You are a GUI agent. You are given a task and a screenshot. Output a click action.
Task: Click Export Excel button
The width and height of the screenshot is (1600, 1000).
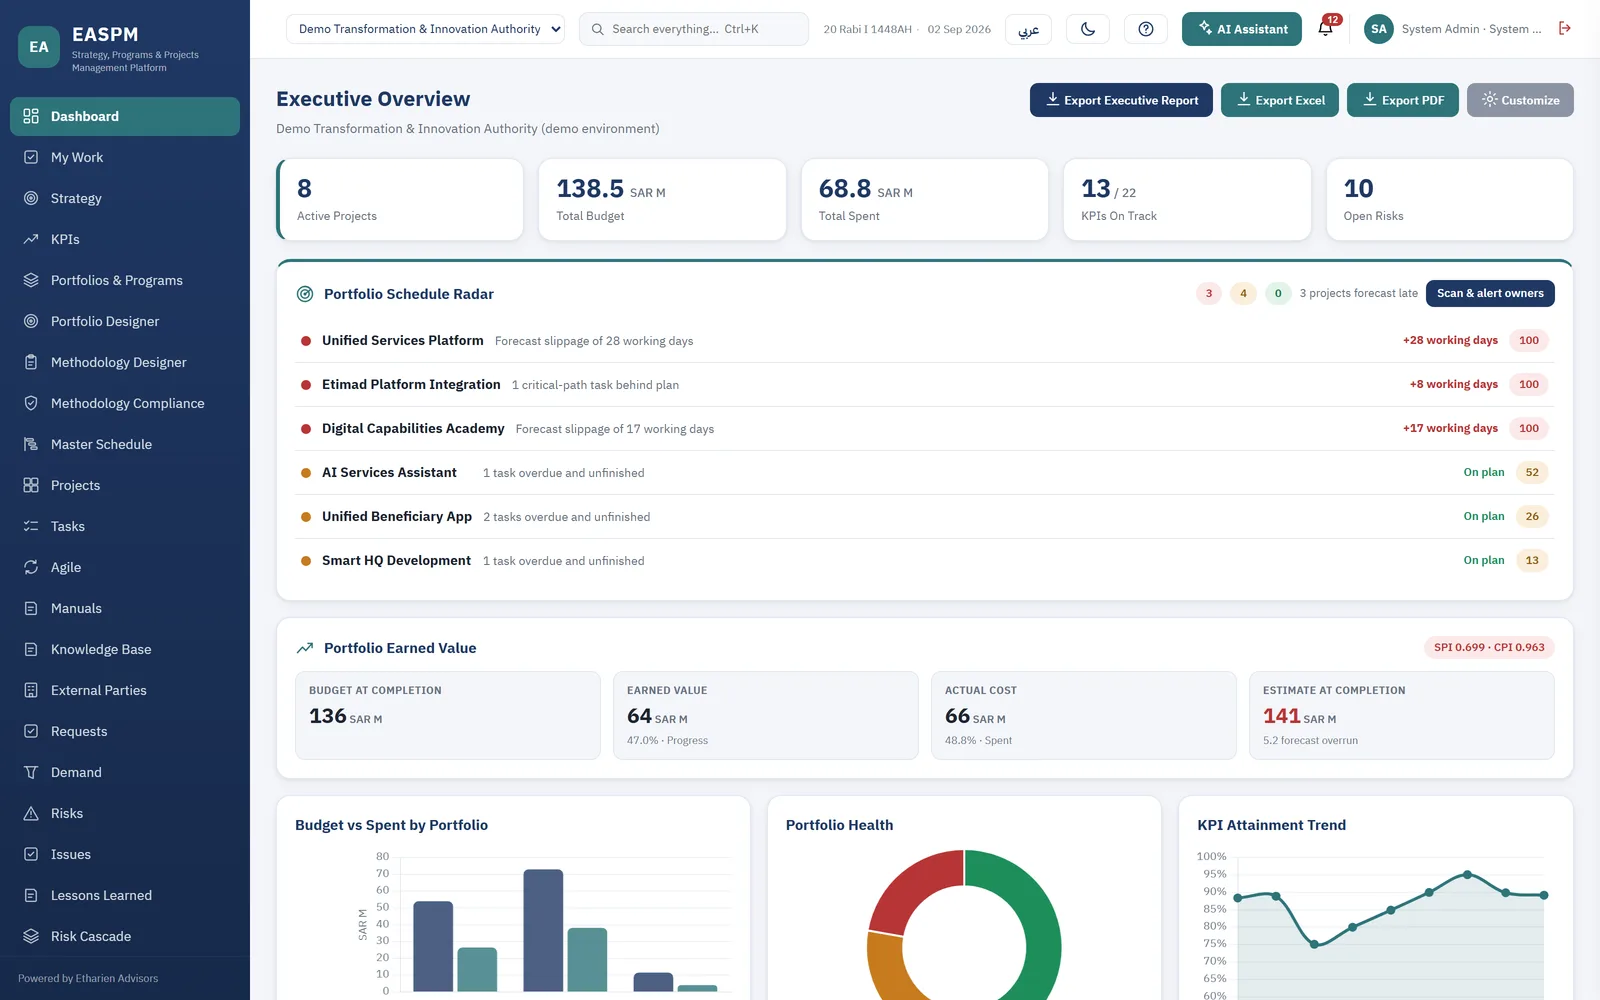pos(1280,100)
